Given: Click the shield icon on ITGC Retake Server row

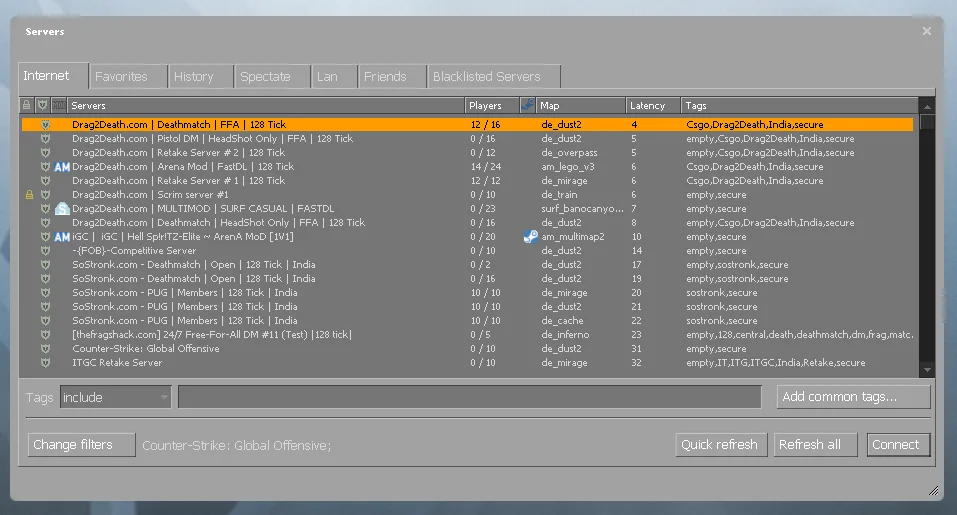Looking at the screenshot, I should 45,362.
